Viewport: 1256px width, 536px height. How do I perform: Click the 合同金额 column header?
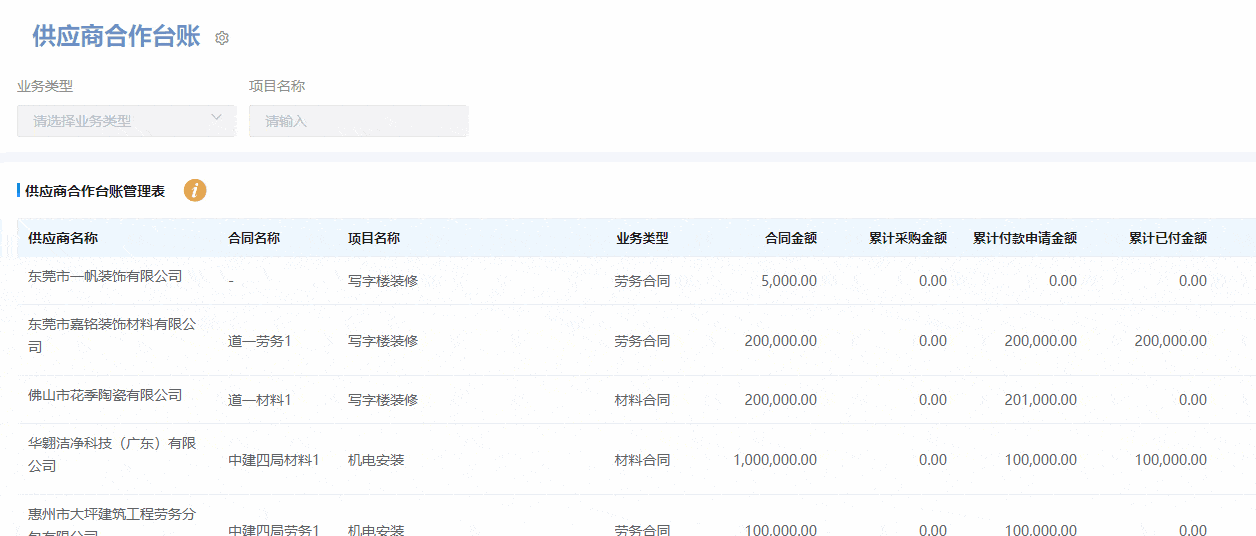coord(790,238)
